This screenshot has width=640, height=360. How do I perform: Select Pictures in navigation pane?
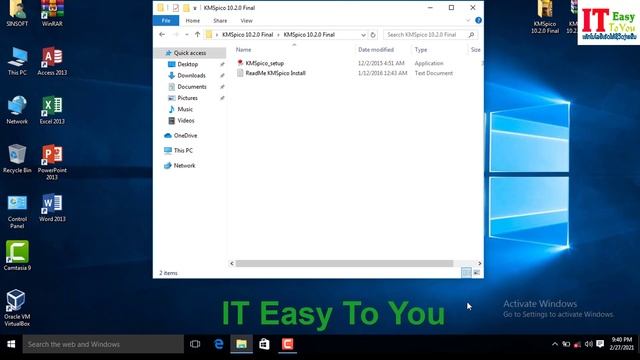[x=187, y=98]
